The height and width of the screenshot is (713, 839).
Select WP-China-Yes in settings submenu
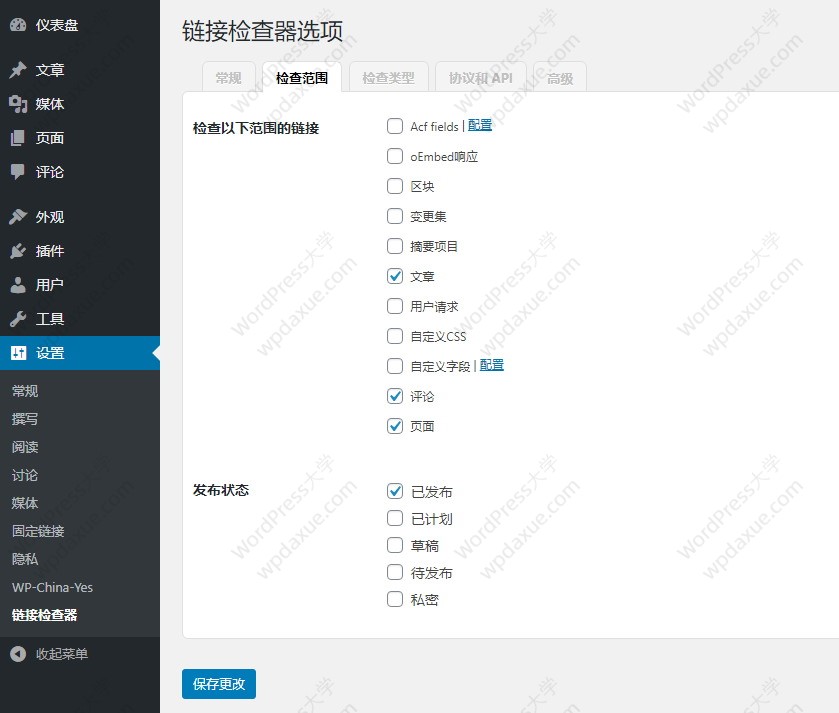(52, 587)
